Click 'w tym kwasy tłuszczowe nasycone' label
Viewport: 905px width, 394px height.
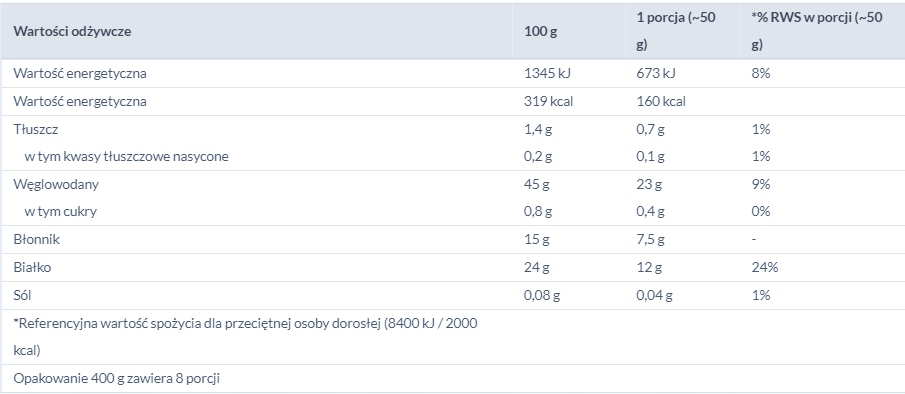coord(126,156)
